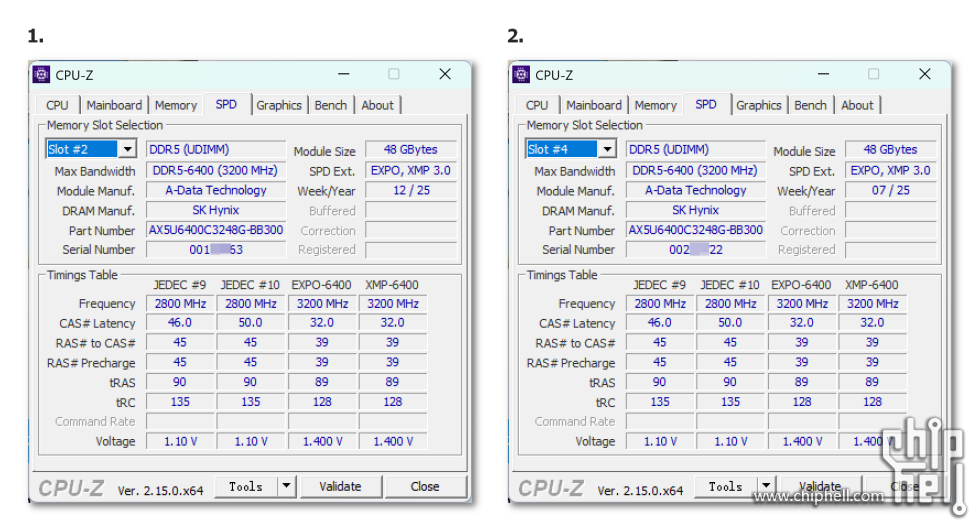Open About tab in left window
The height and width of the screenshot is (531, 980).
(378, 106)
